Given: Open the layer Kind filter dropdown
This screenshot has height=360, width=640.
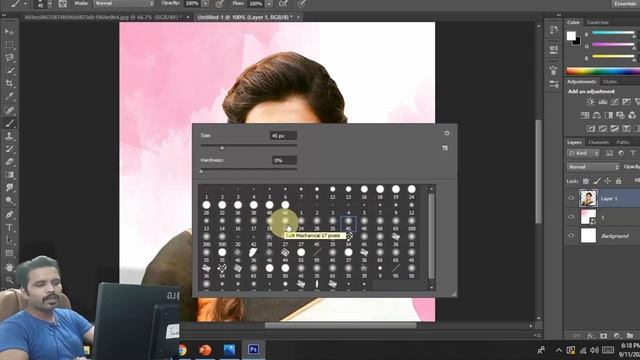Looking at the screenshot, I should pos(583,153).
